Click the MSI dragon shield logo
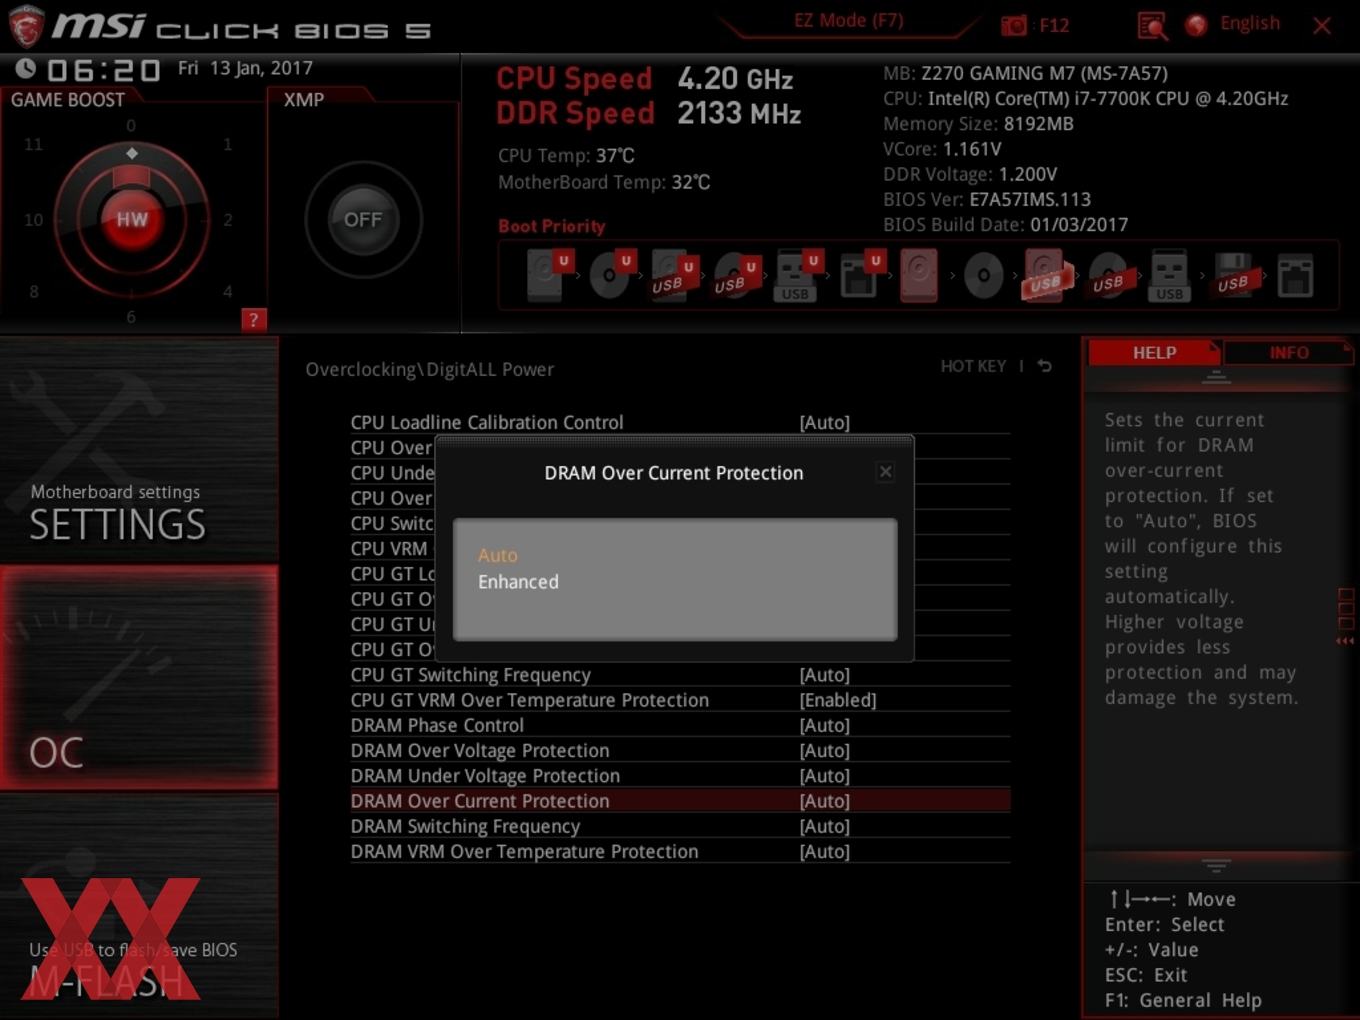The height and width of the screenshot is (1020, 1360). 25,26
